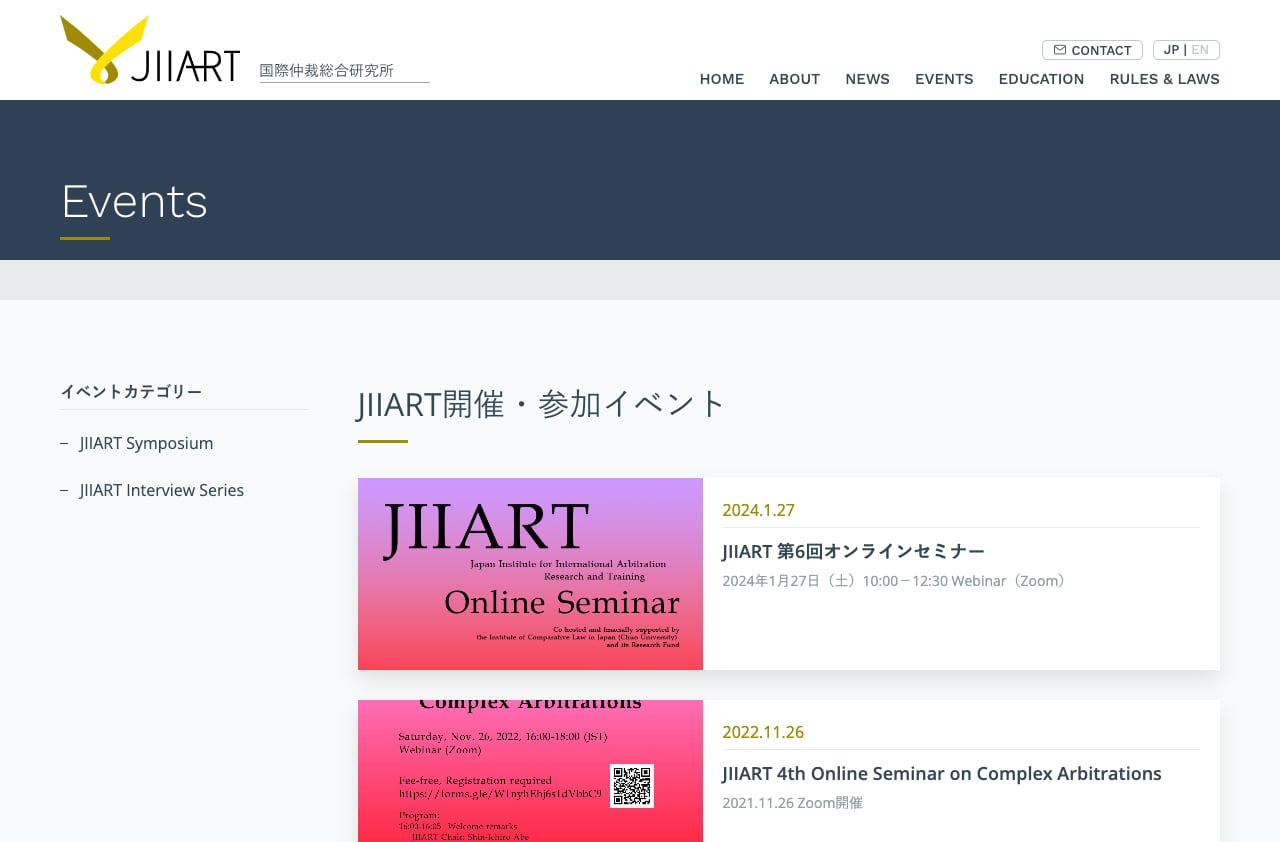The width and height of the screenshot is (1280, 842).
Task: Switch language to EN
Action: (x=1200, y=50)
